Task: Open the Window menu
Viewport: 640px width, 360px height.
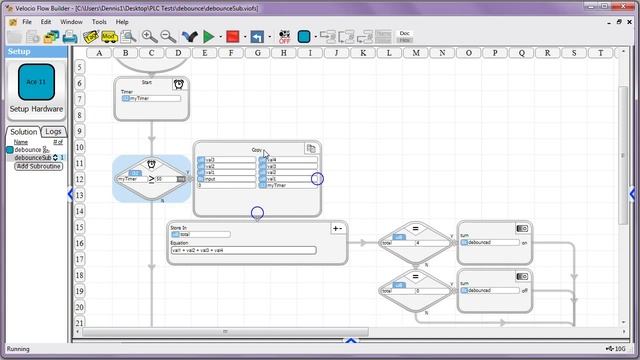Action: pos(71,22)
